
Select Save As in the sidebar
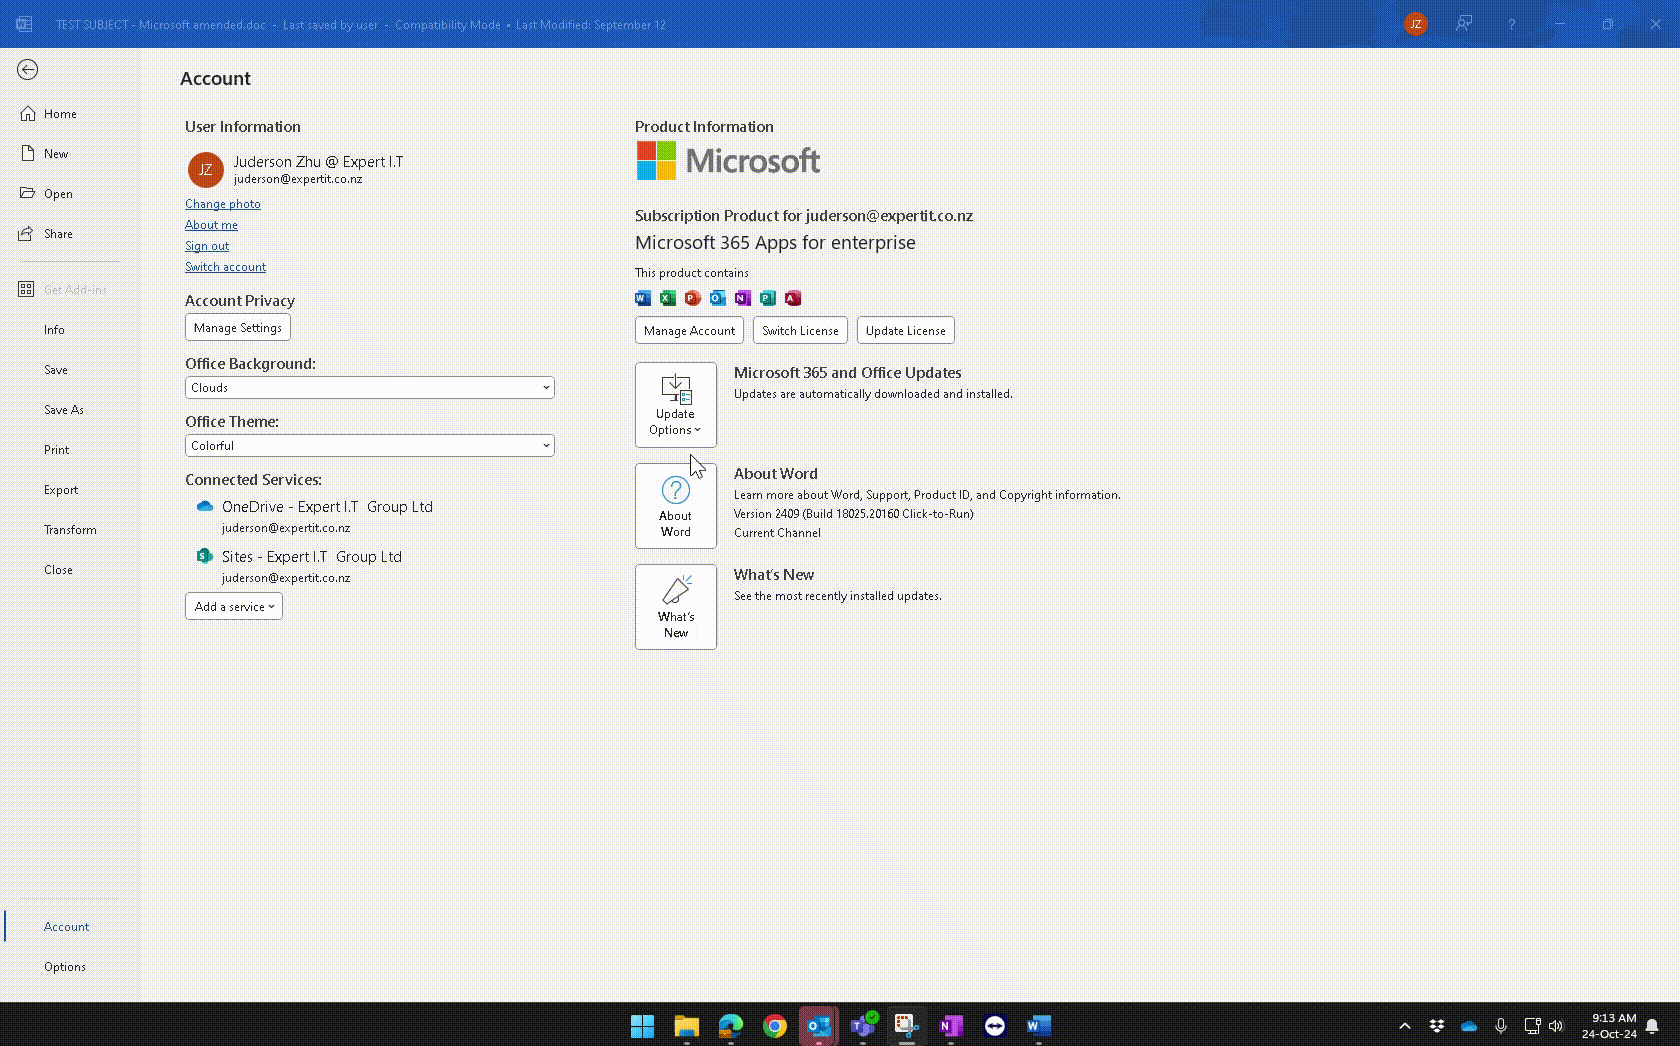click(x=64, y=410)
